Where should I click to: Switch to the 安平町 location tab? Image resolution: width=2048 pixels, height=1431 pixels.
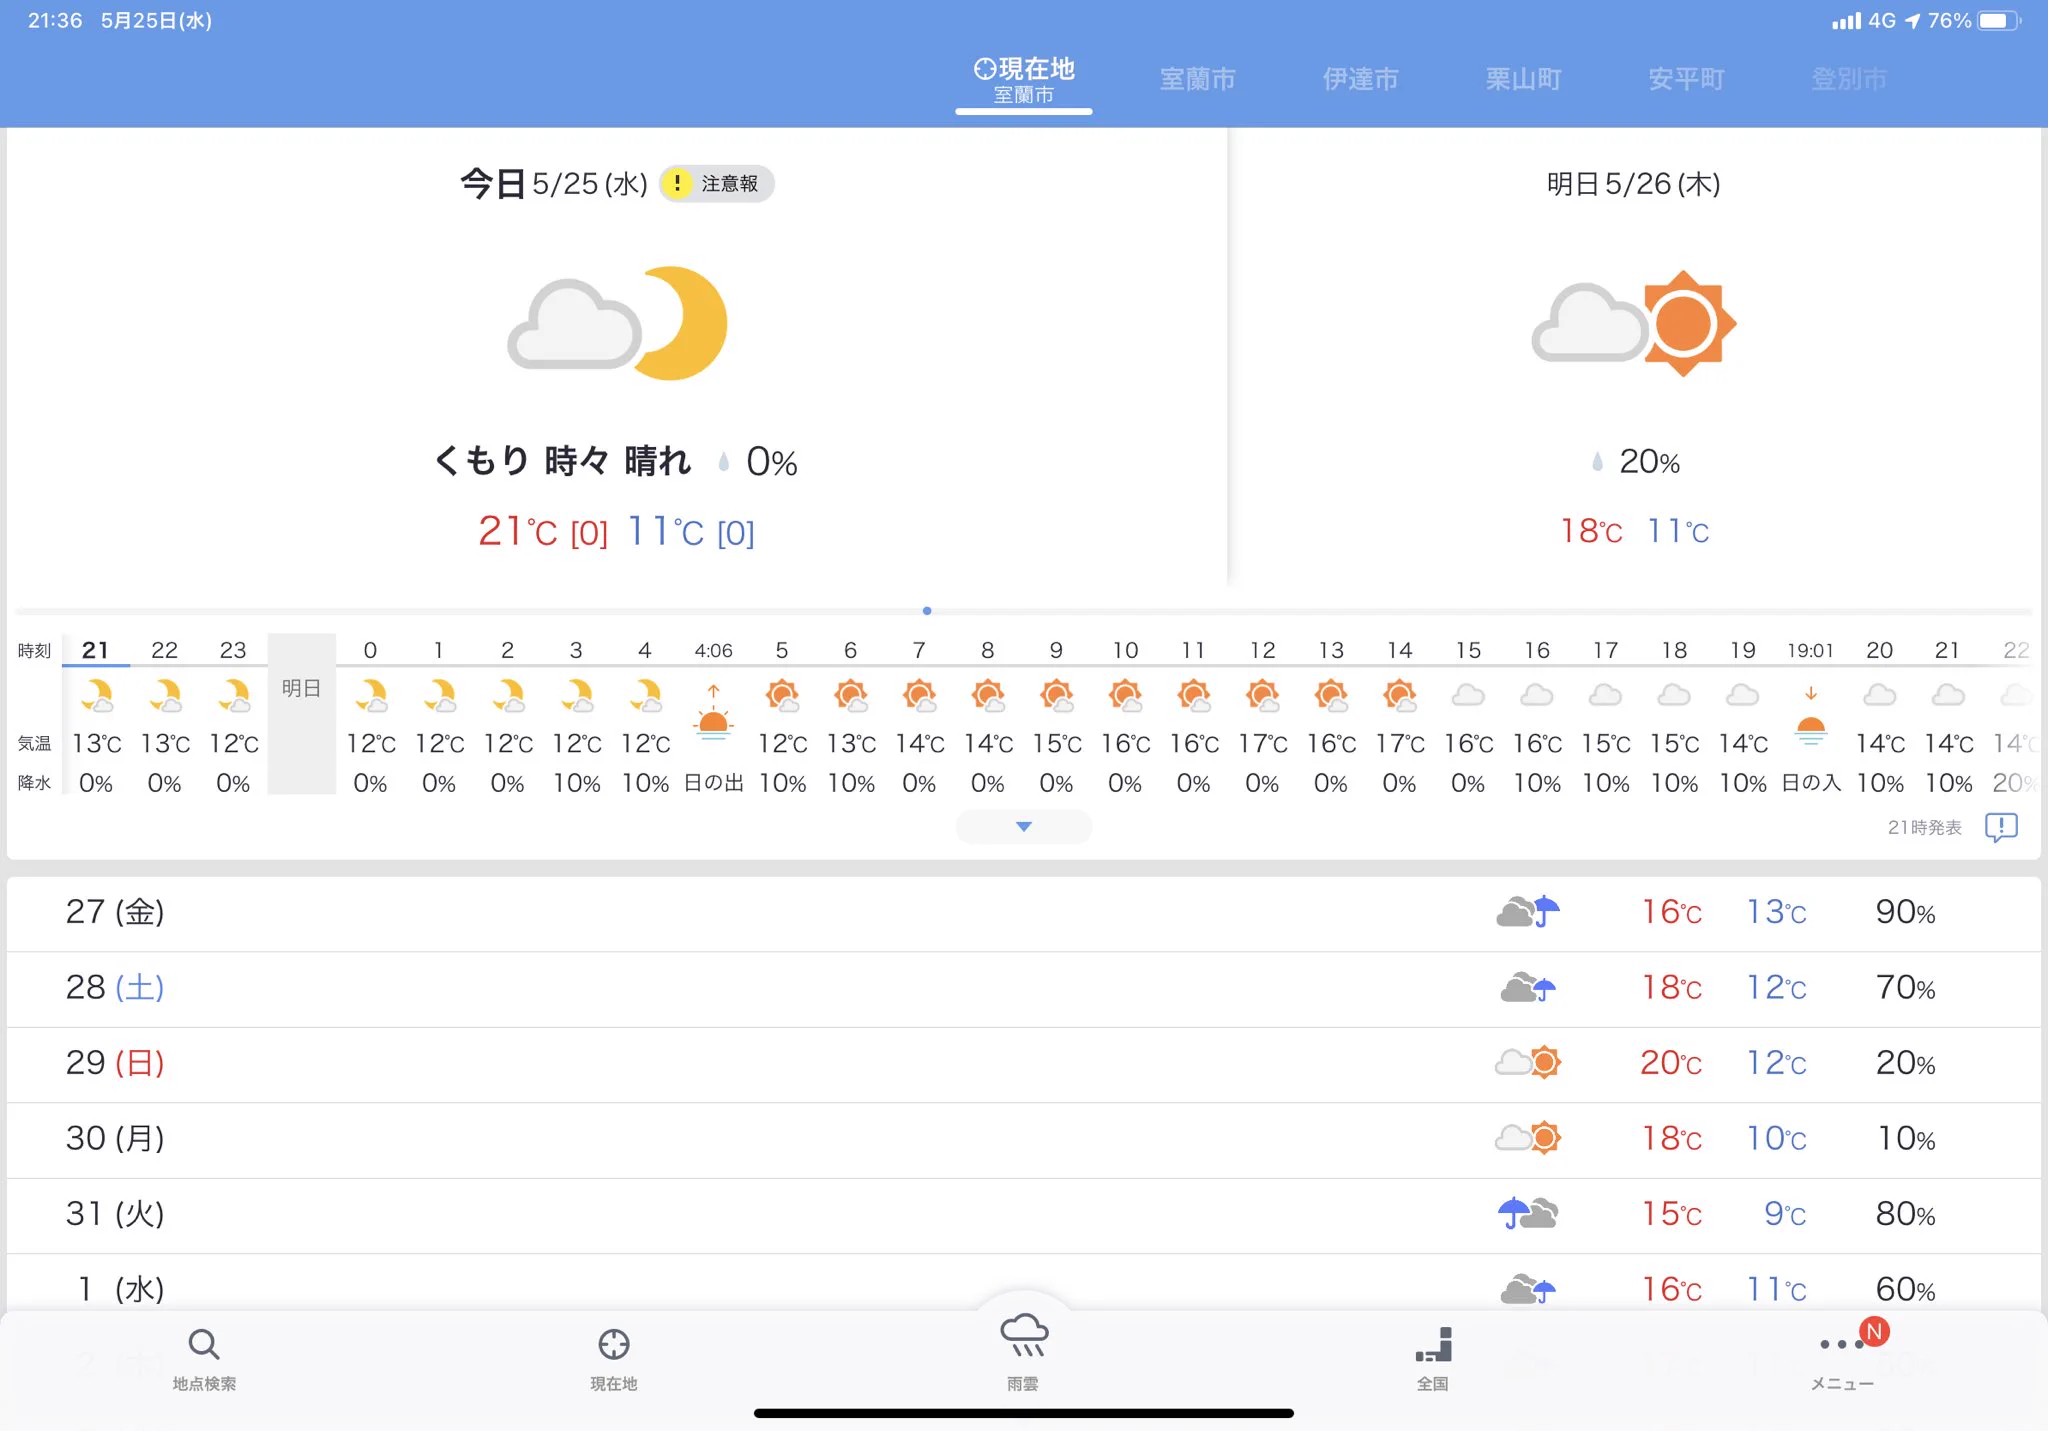(1686, 79)
